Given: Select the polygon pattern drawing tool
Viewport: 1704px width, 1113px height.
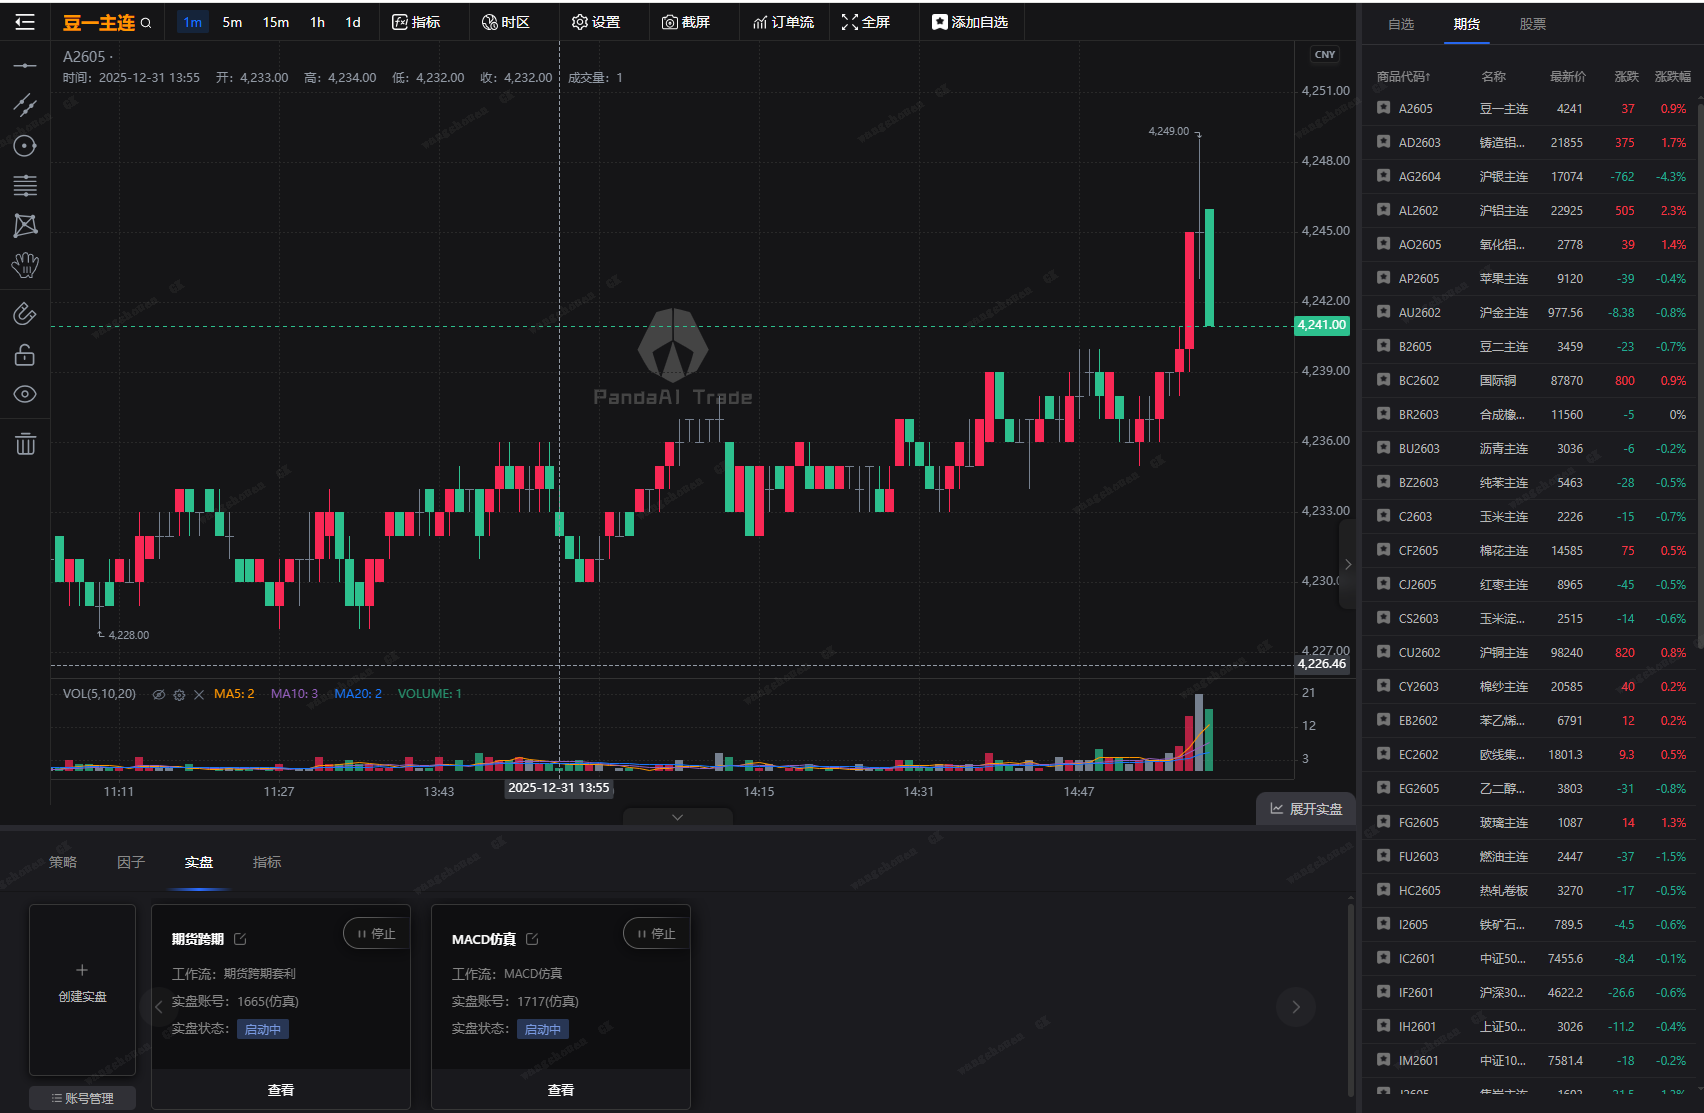Looking at the screenshot, I should pyautogui.click(x=25, y=225).
